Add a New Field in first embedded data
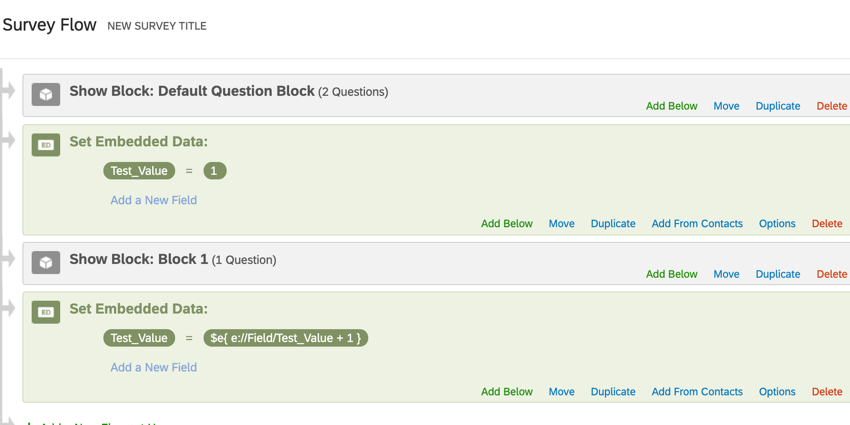This screenshot has width=850, height=425. (x=153, y=200)
